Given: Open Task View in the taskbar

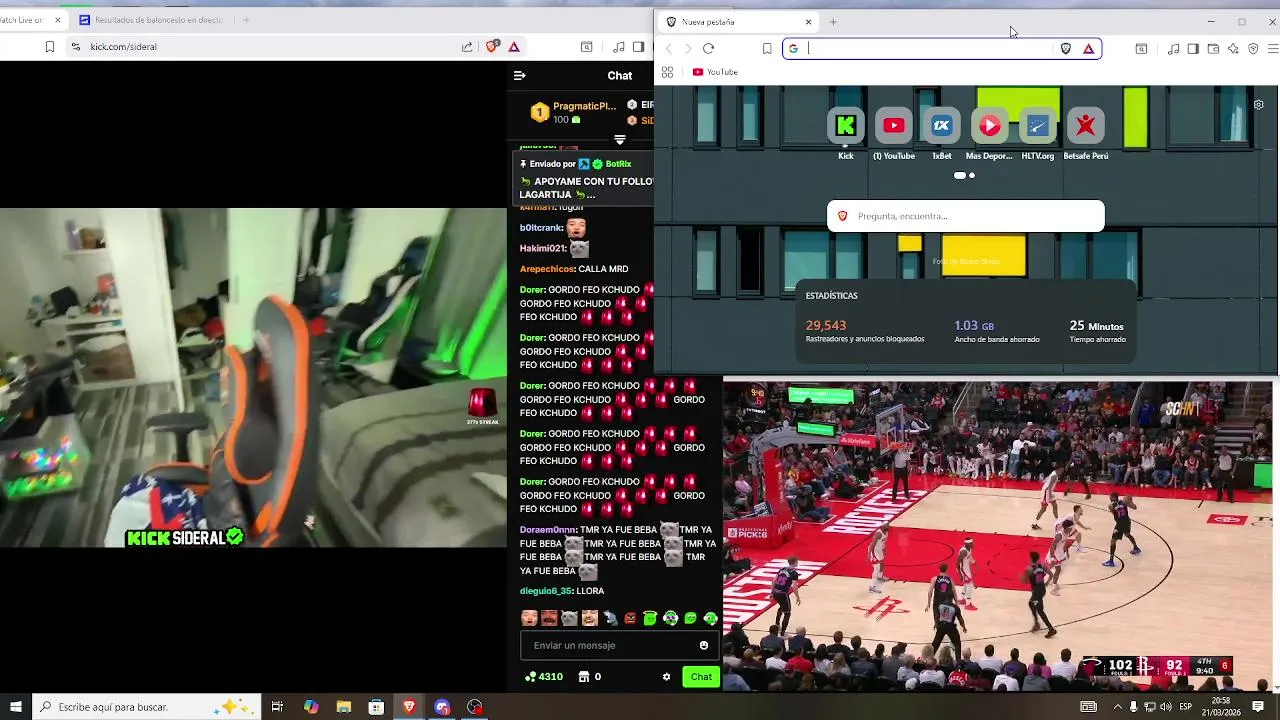Looking at the screenshot, I should (x=277, y=707).
